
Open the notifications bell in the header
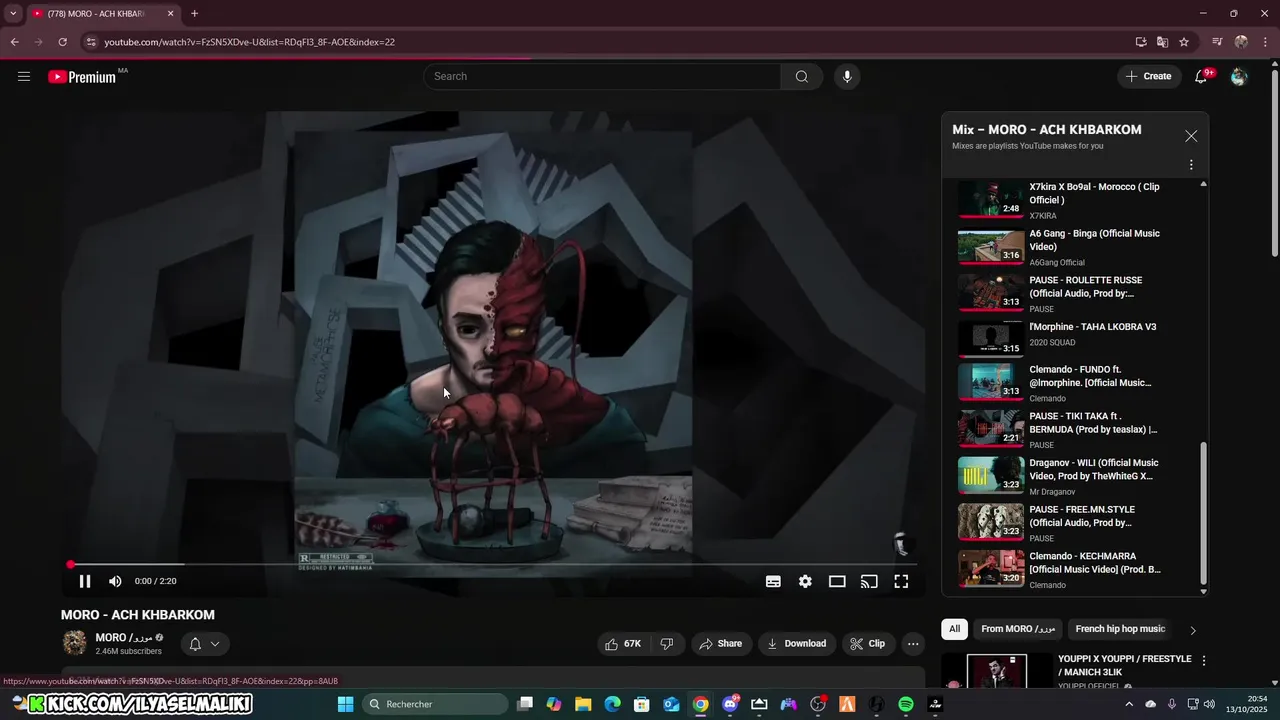1202,76
